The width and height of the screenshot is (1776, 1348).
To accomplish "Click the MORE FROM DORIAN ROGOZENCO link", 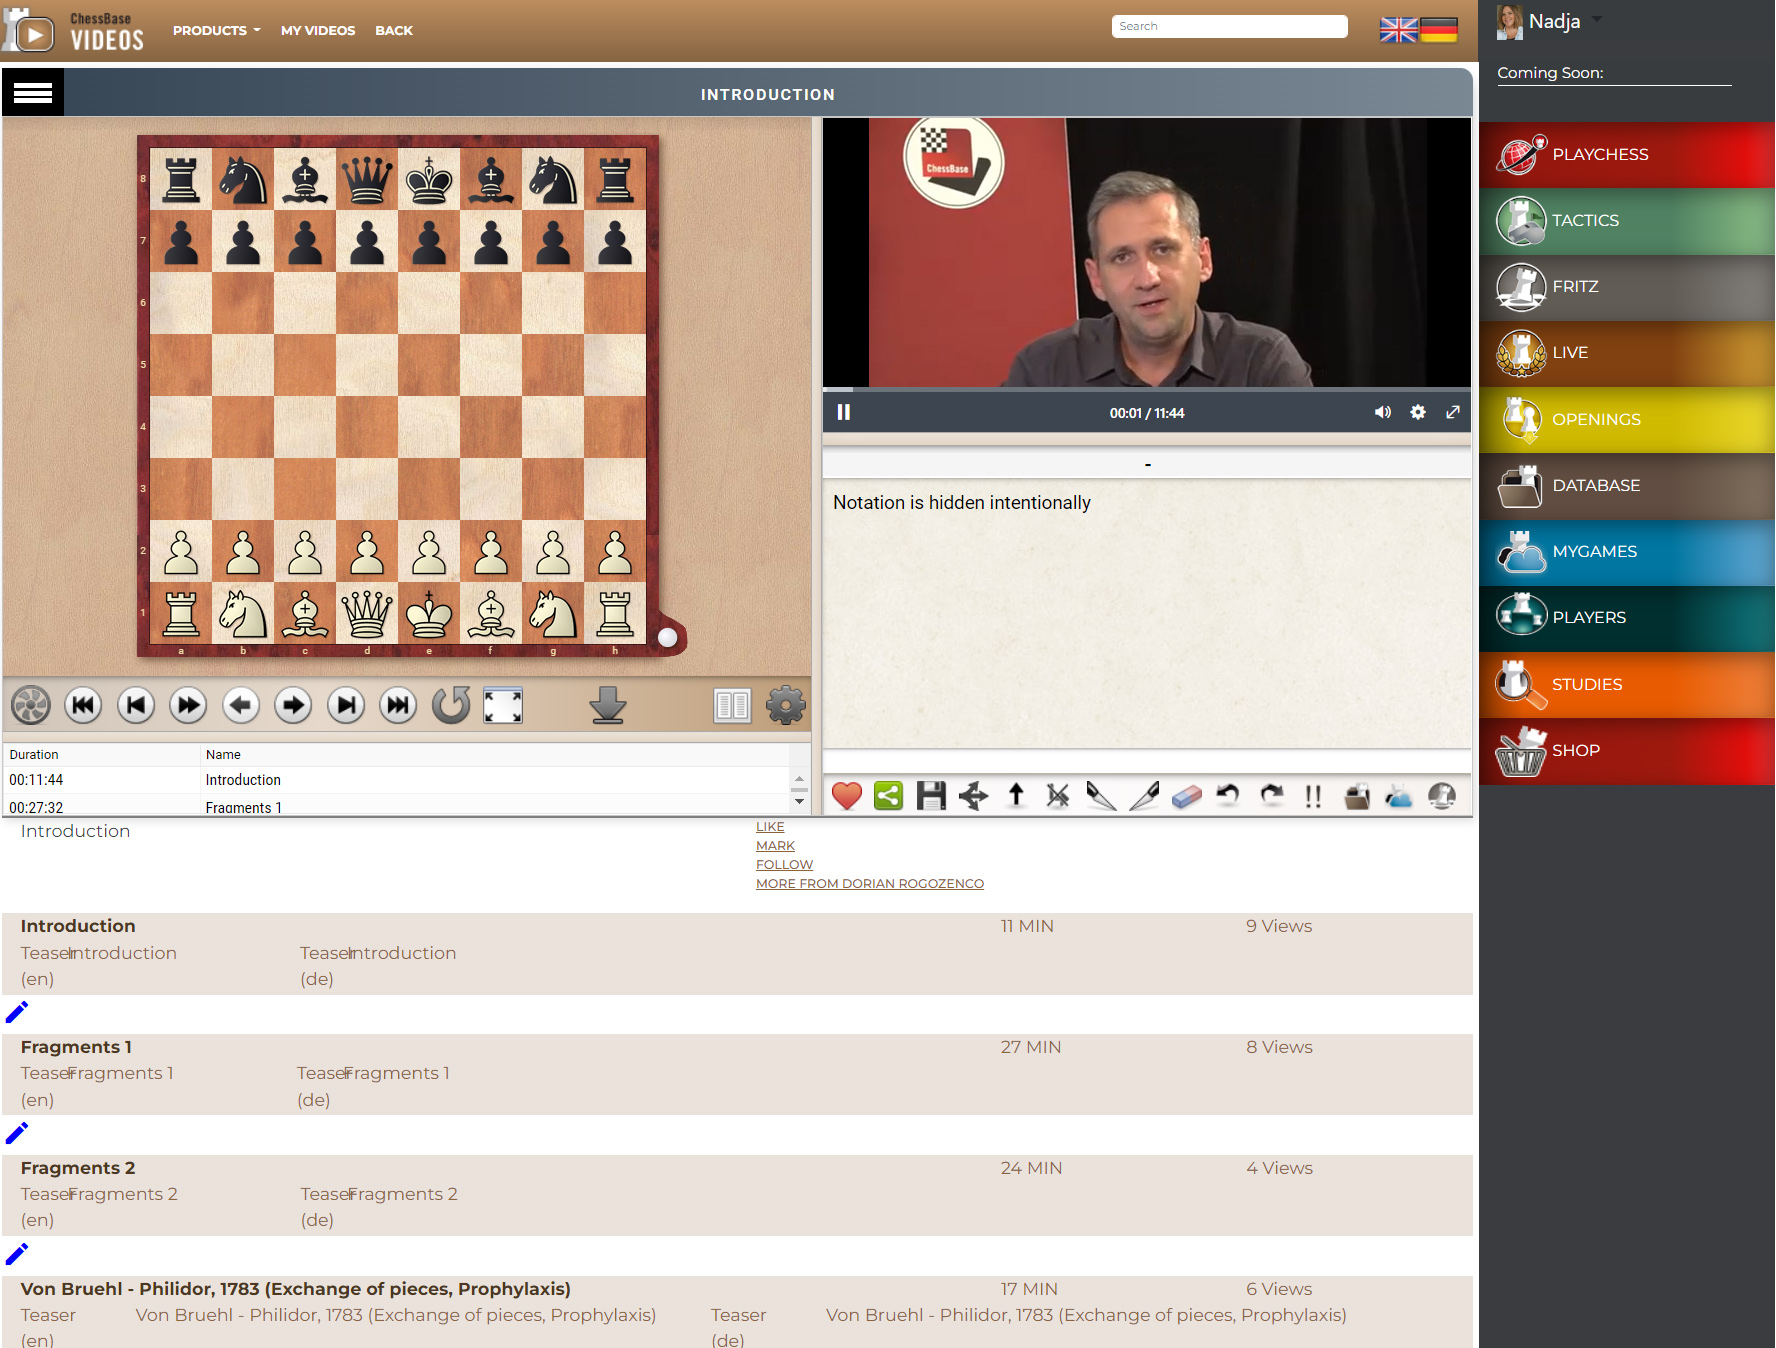I will 869,883.
